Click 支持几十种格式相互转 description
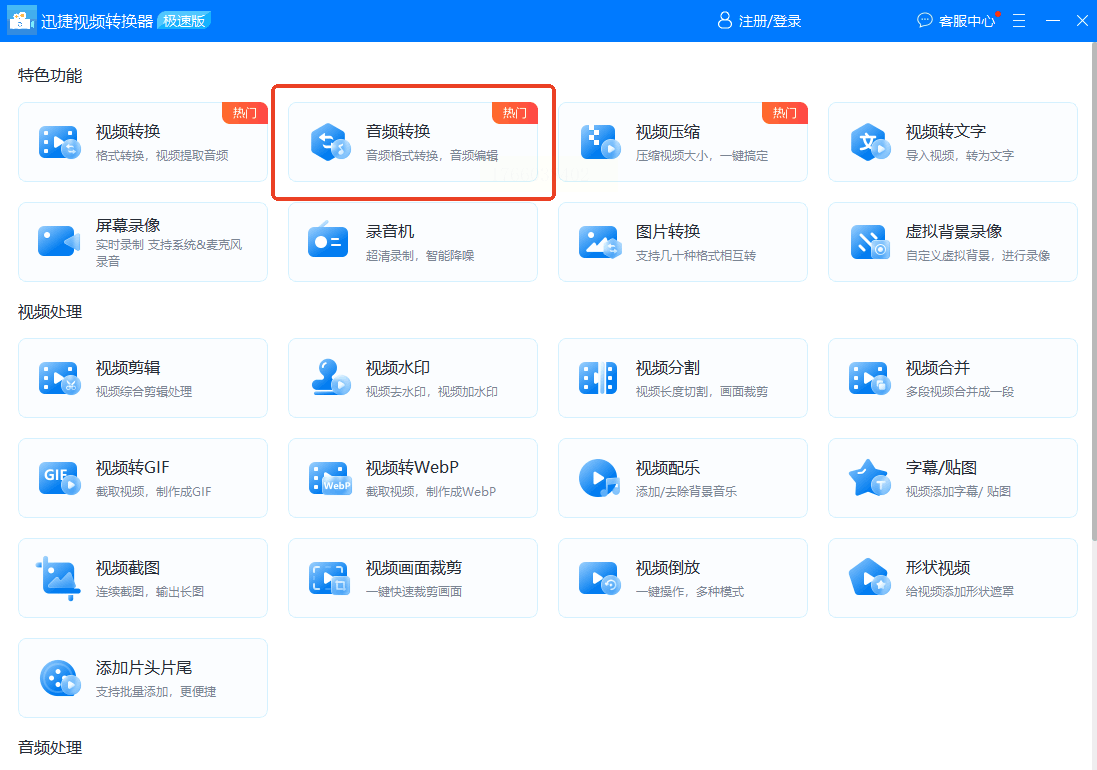The image size is (1097, 770). [x=695, y=255]
